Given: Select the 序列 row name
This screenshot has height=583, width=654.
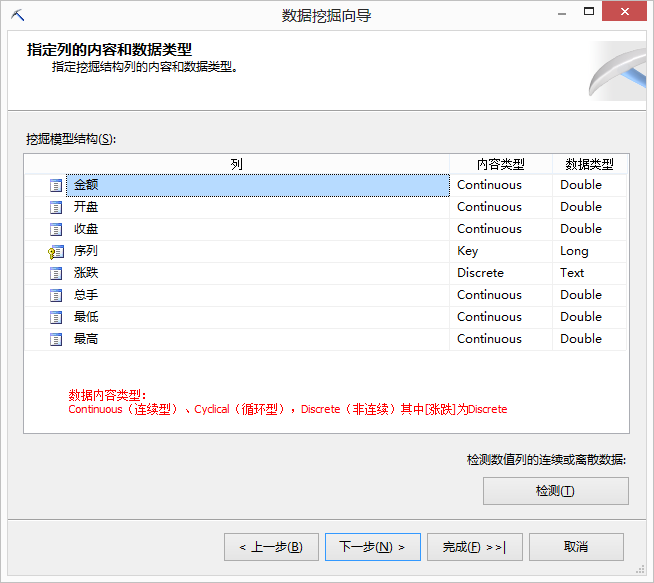Looking at the screenshot, I should pyautogui.click(x=258, y=251).
